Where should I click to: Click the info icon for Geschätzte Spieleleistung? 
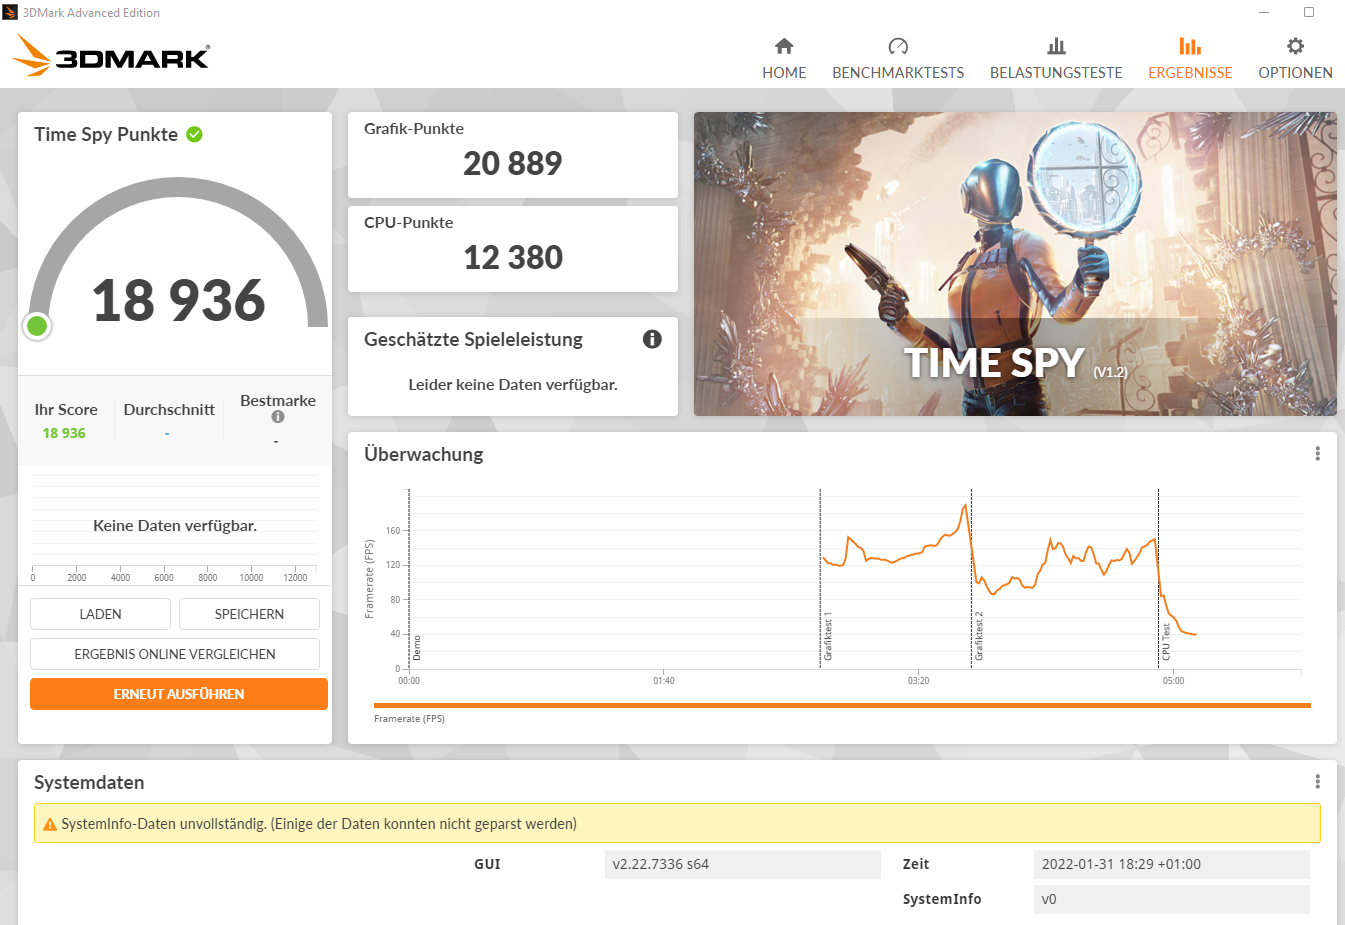click(x=652, y=339)
